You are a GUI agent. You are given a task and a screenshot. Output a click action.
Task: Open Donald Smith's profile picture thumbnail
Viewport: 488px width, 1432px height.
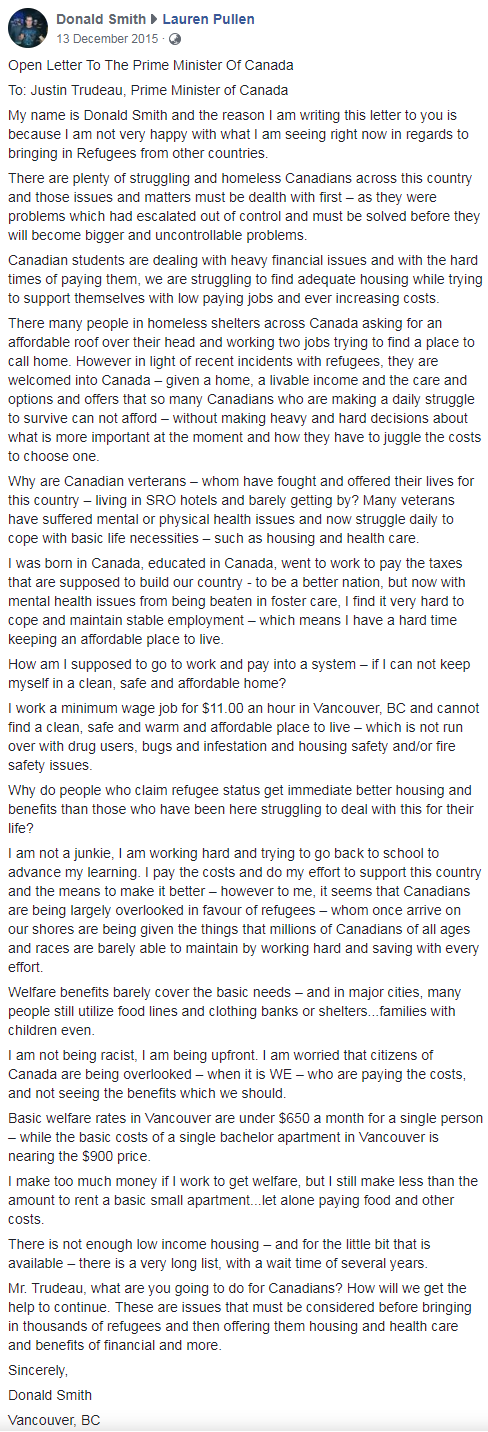tap(27, 29)
